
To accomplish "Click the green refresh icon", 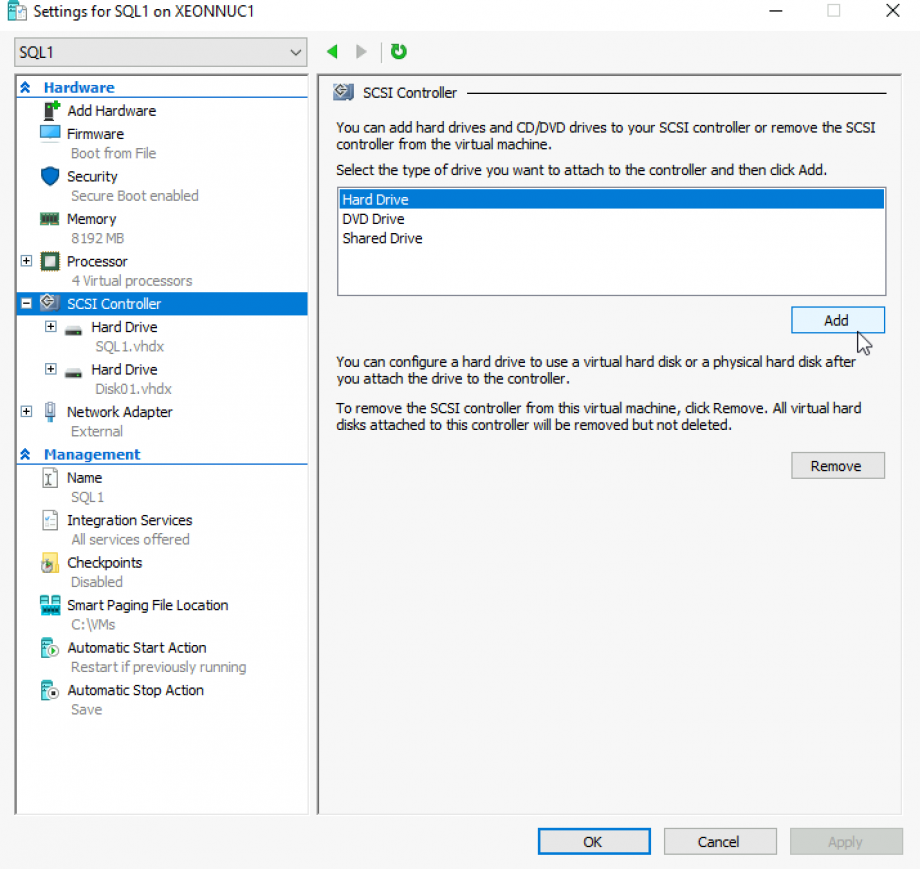I will (x=399, y=52).
